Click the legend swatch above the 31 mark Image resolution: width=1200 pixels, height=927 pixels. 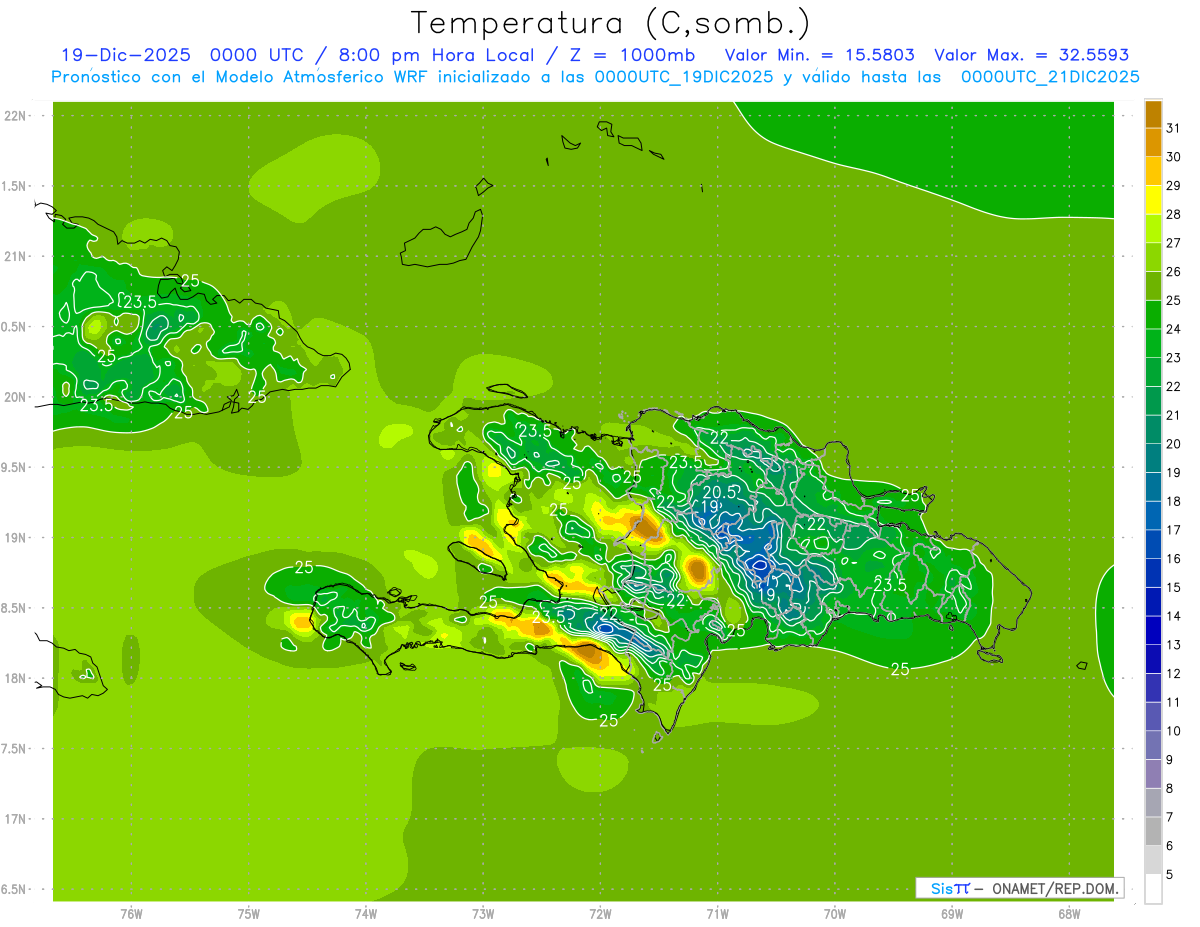tap(1153, 114)
